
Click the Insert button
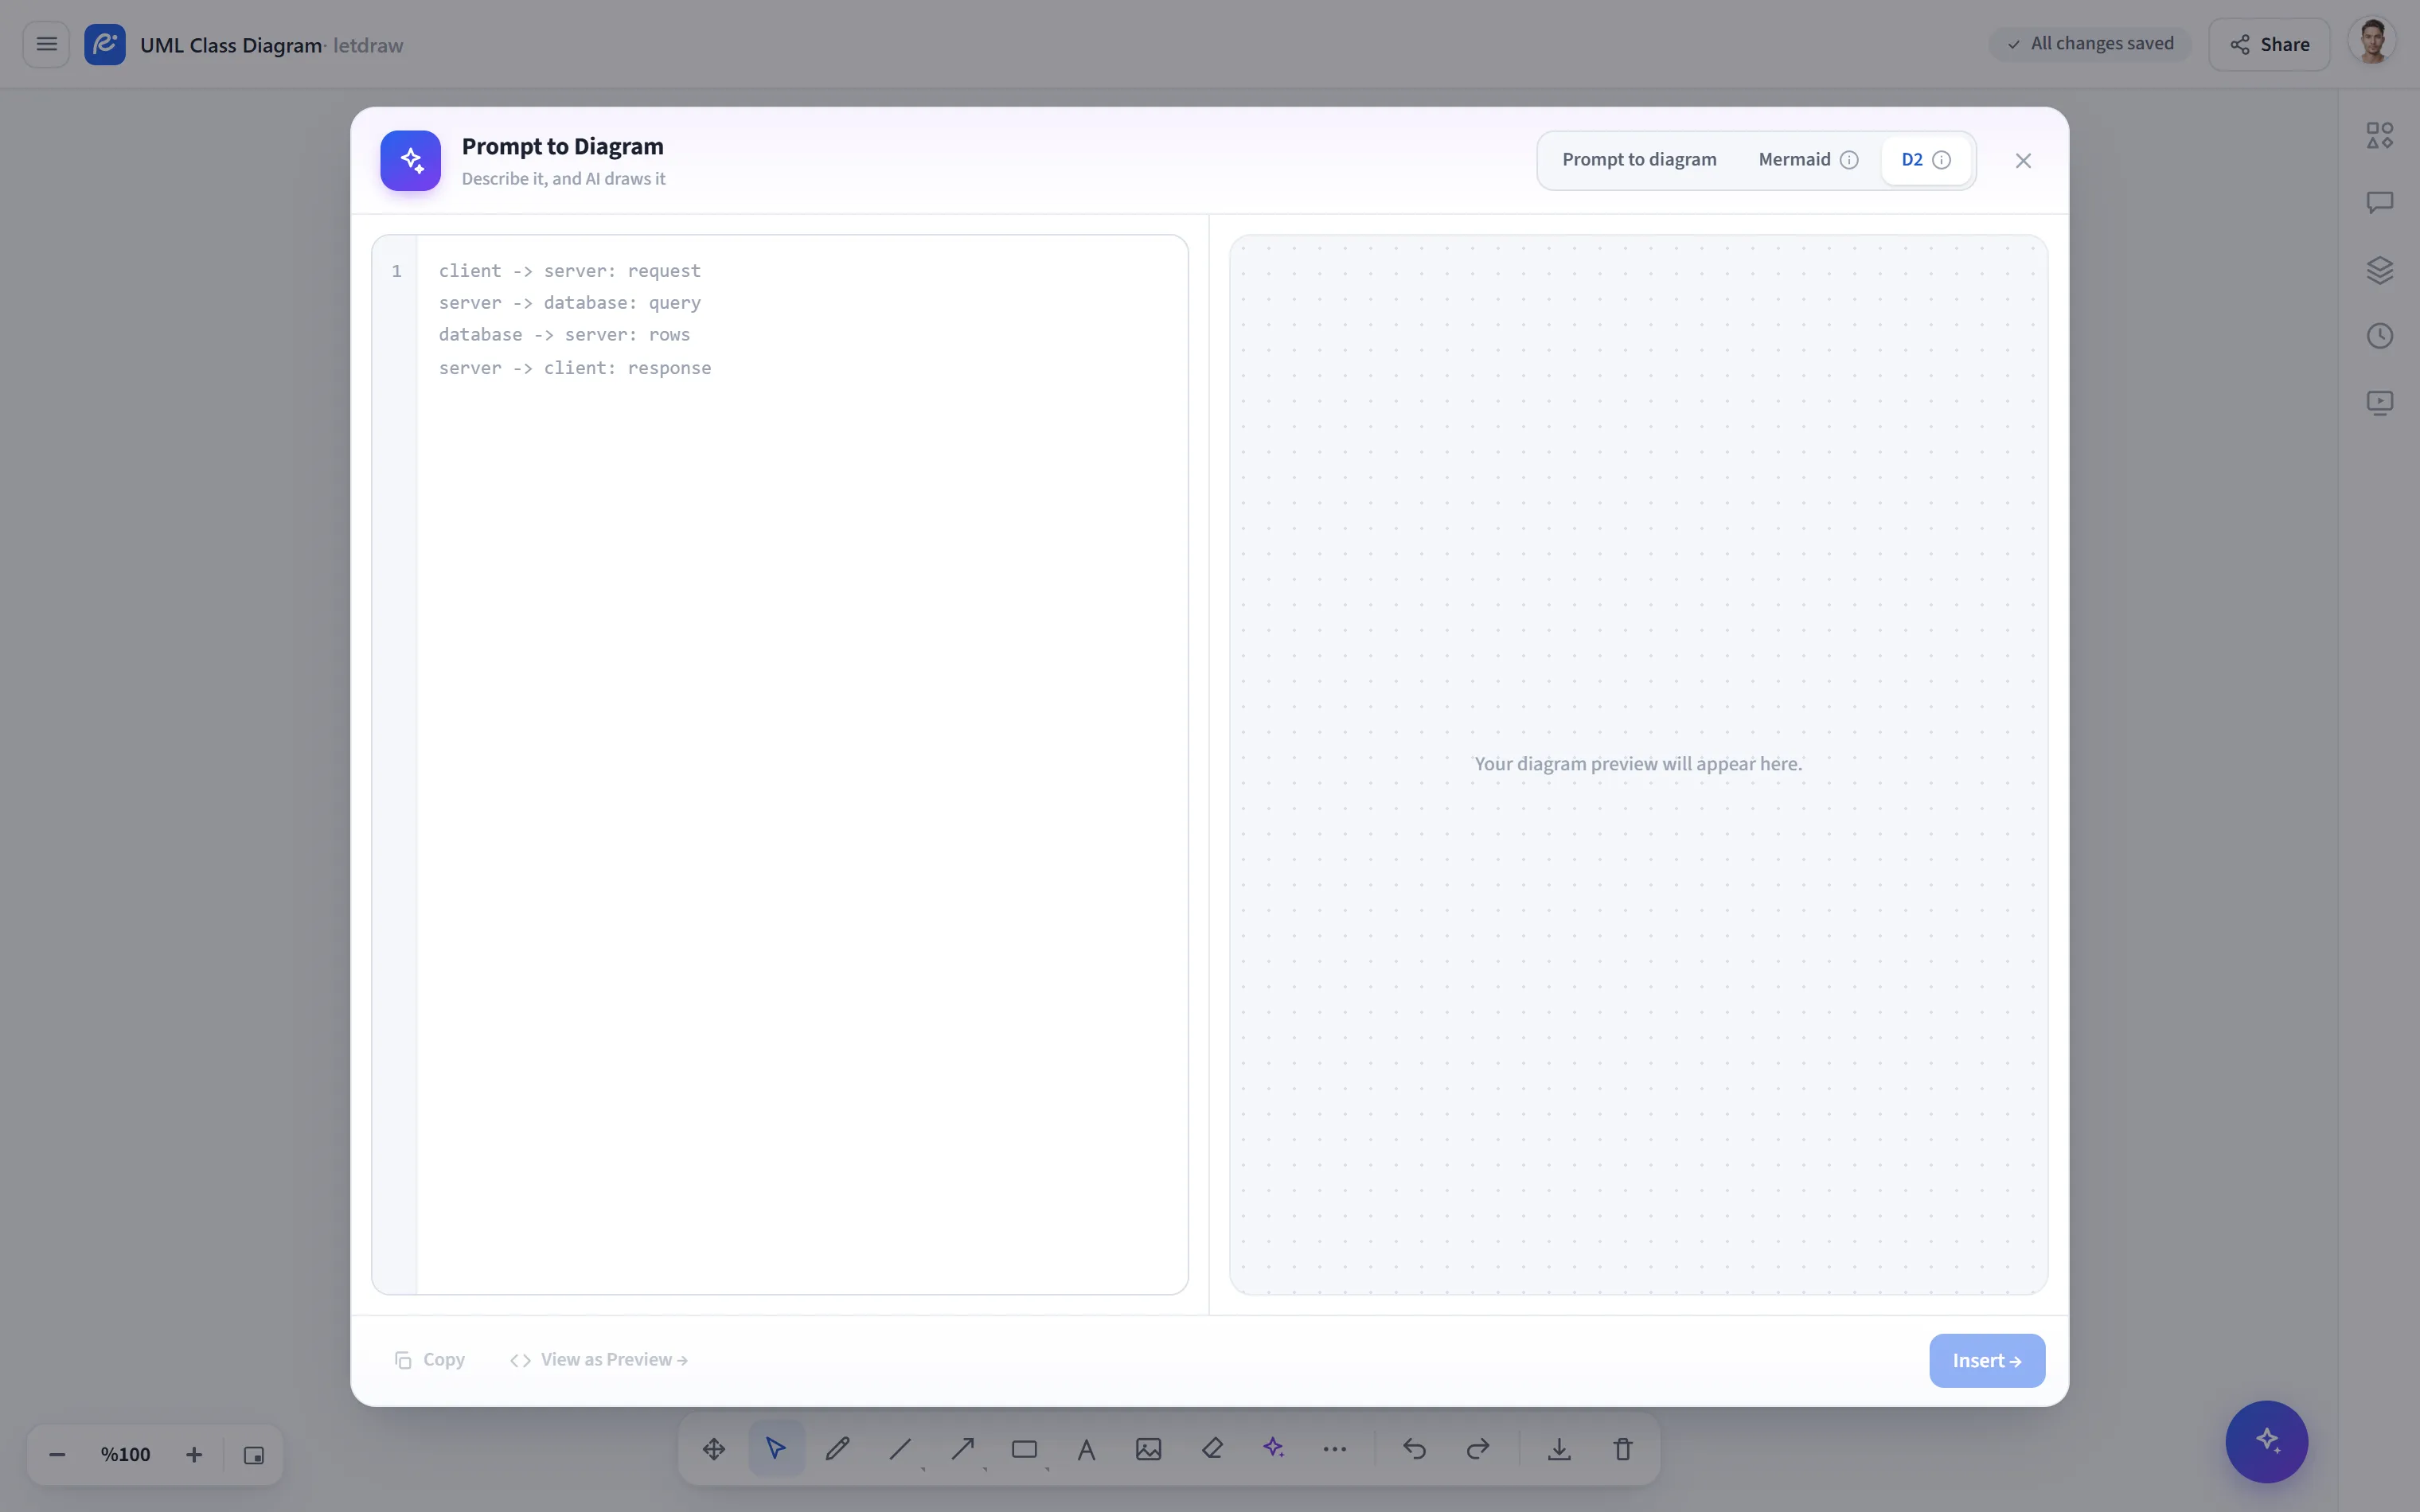tap(1986, 1360)
